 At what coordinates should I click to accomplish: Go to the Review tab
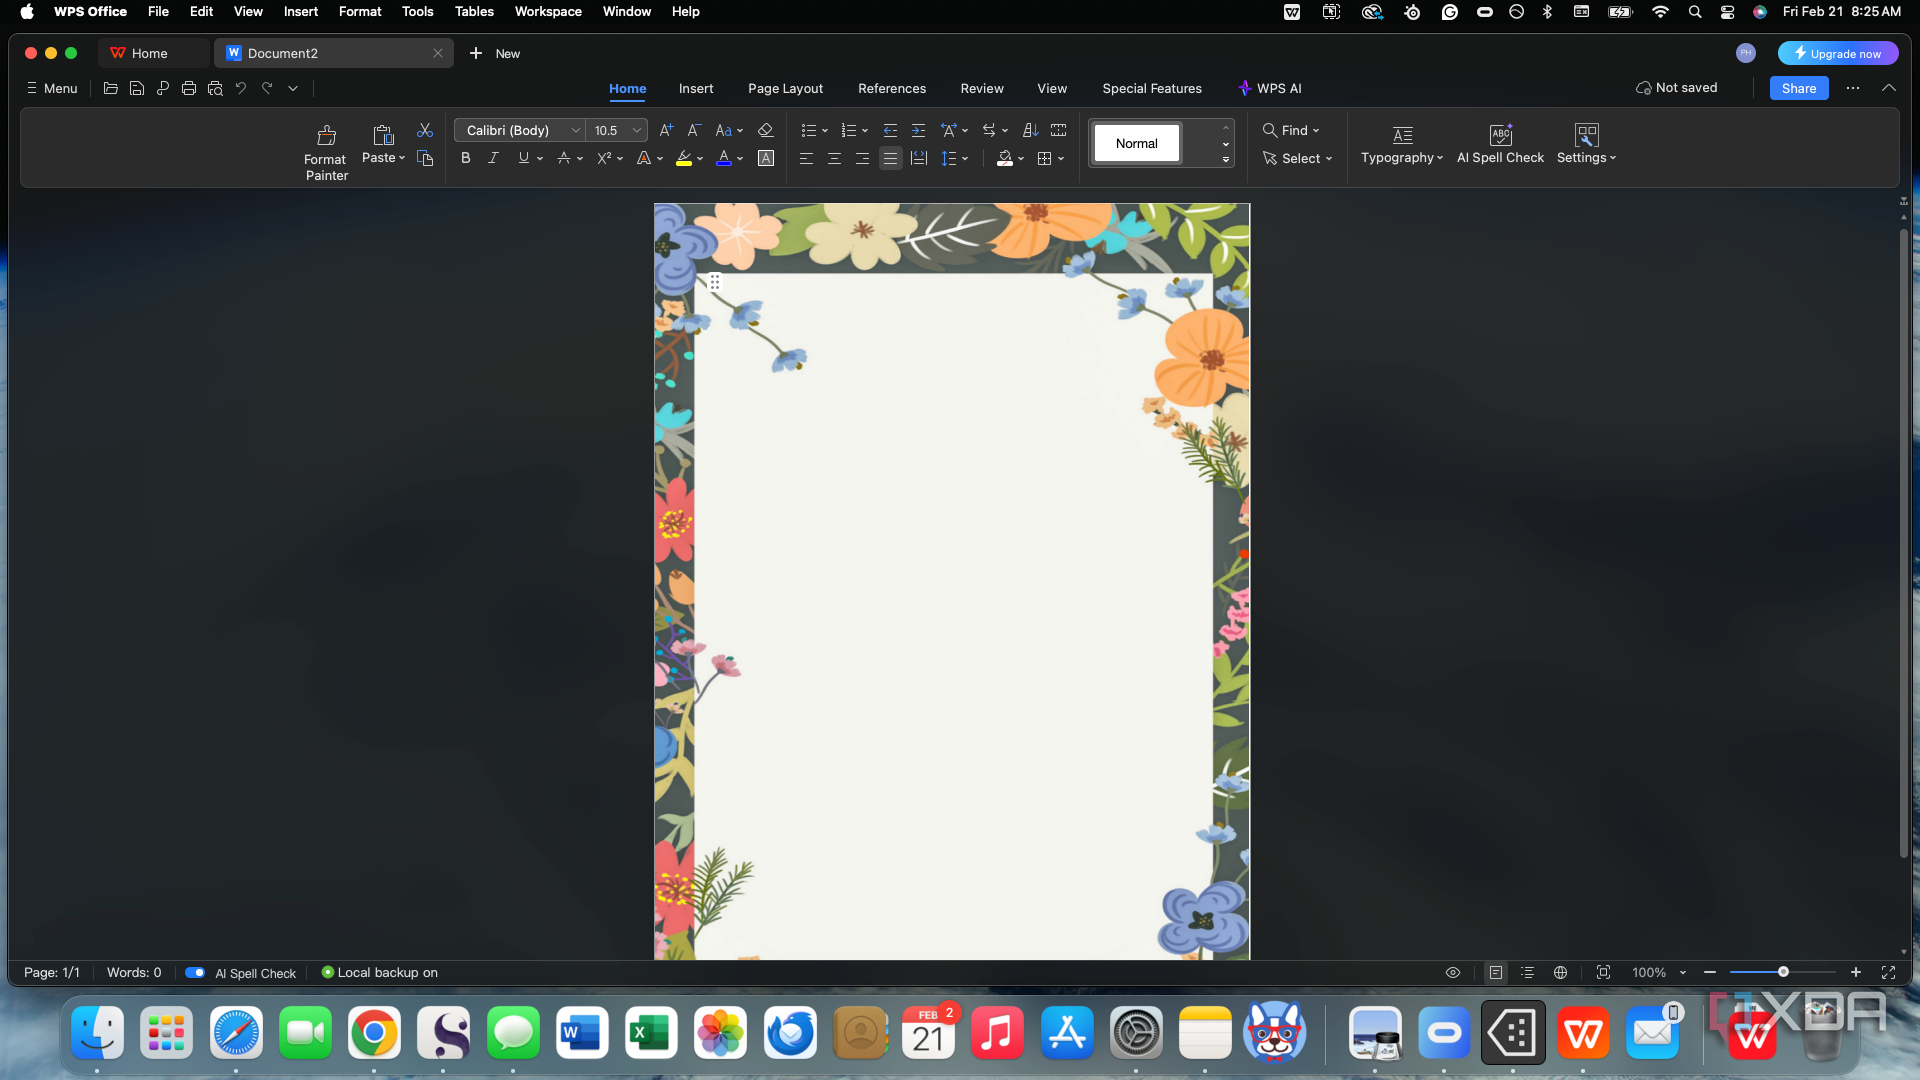tap(982, 88)
